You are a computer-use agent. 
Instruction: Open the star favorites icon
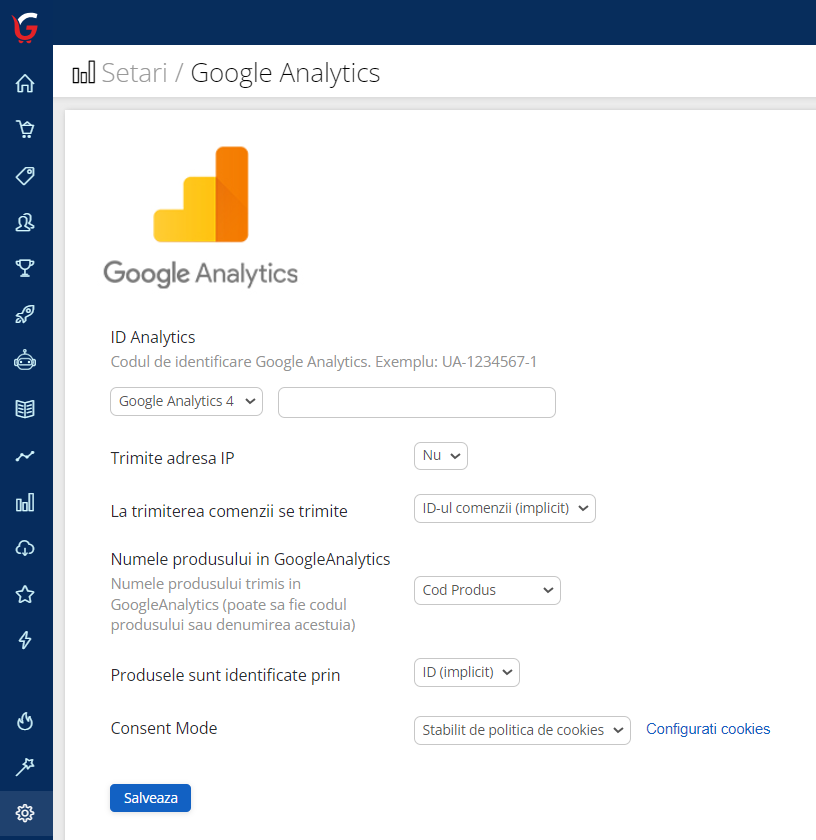tap(25, 595)
